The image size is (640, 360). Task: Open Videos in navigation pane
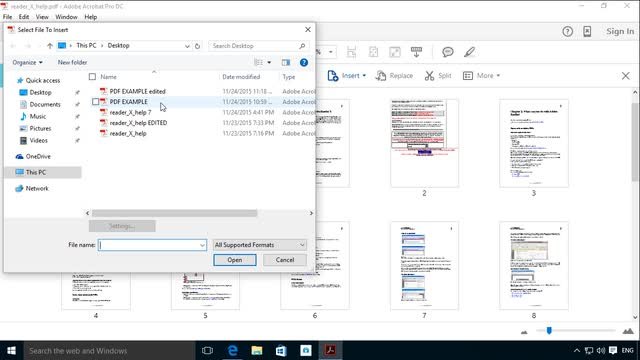tap(38, 140)
